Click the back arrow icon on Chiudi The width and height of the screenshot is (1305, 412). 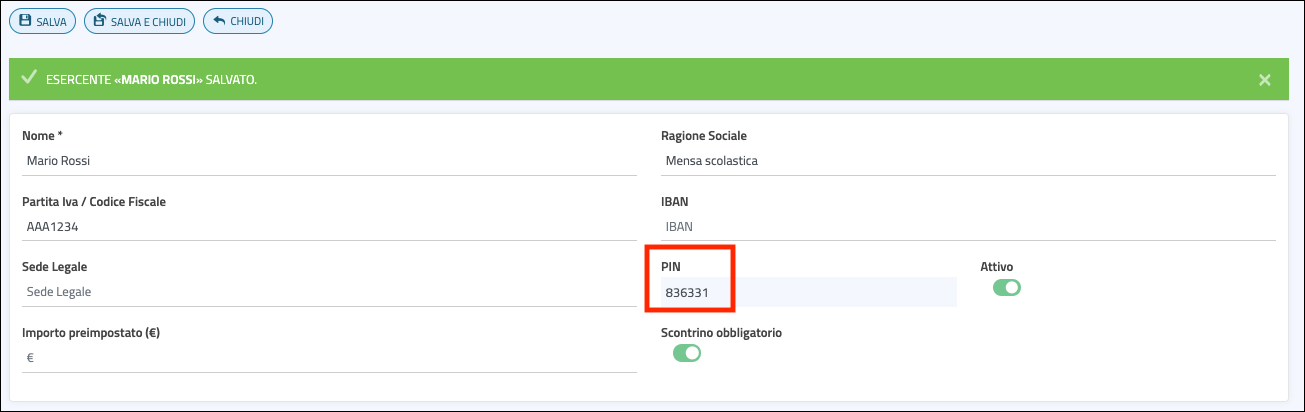(220, 20)
